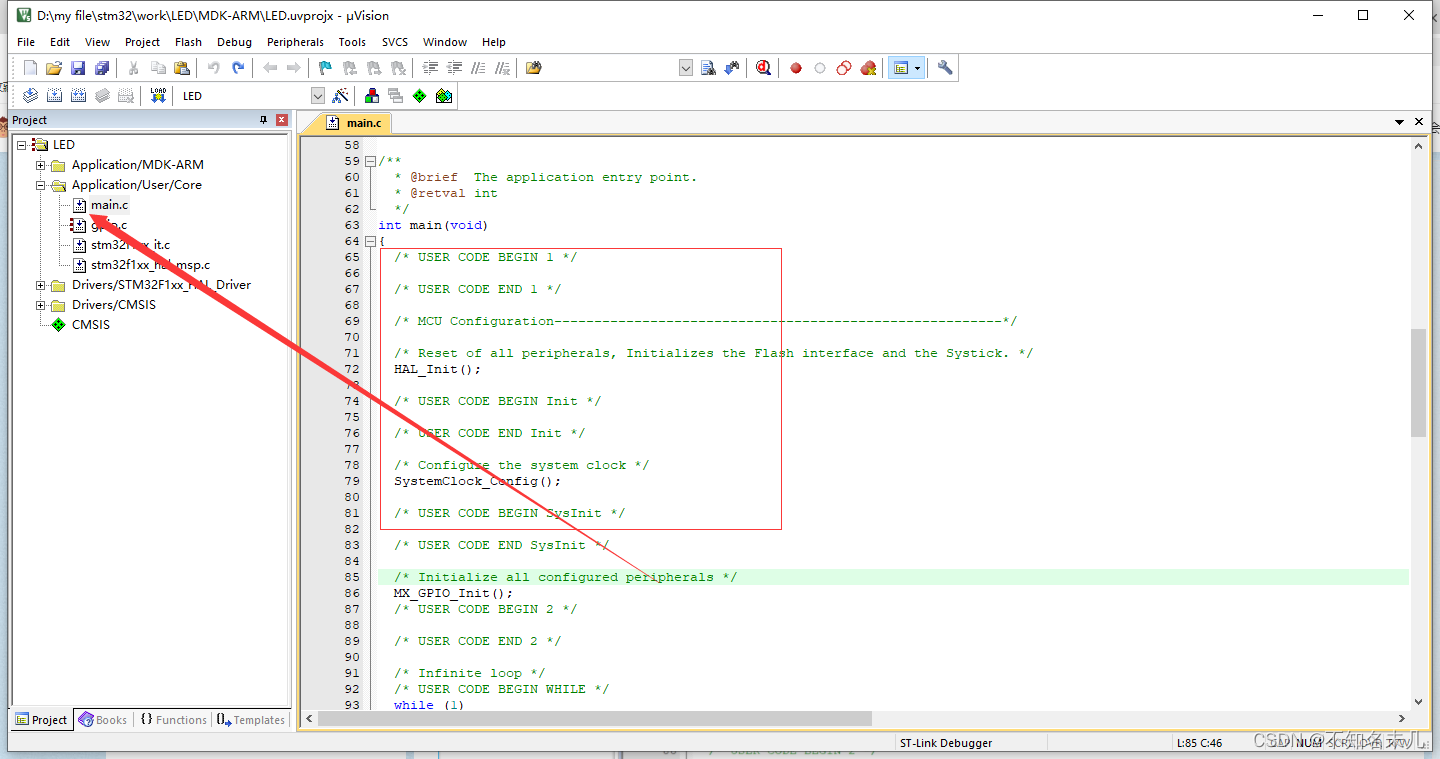Close the Project panel
Viewport: 1440px width, 759px height.
282,120
